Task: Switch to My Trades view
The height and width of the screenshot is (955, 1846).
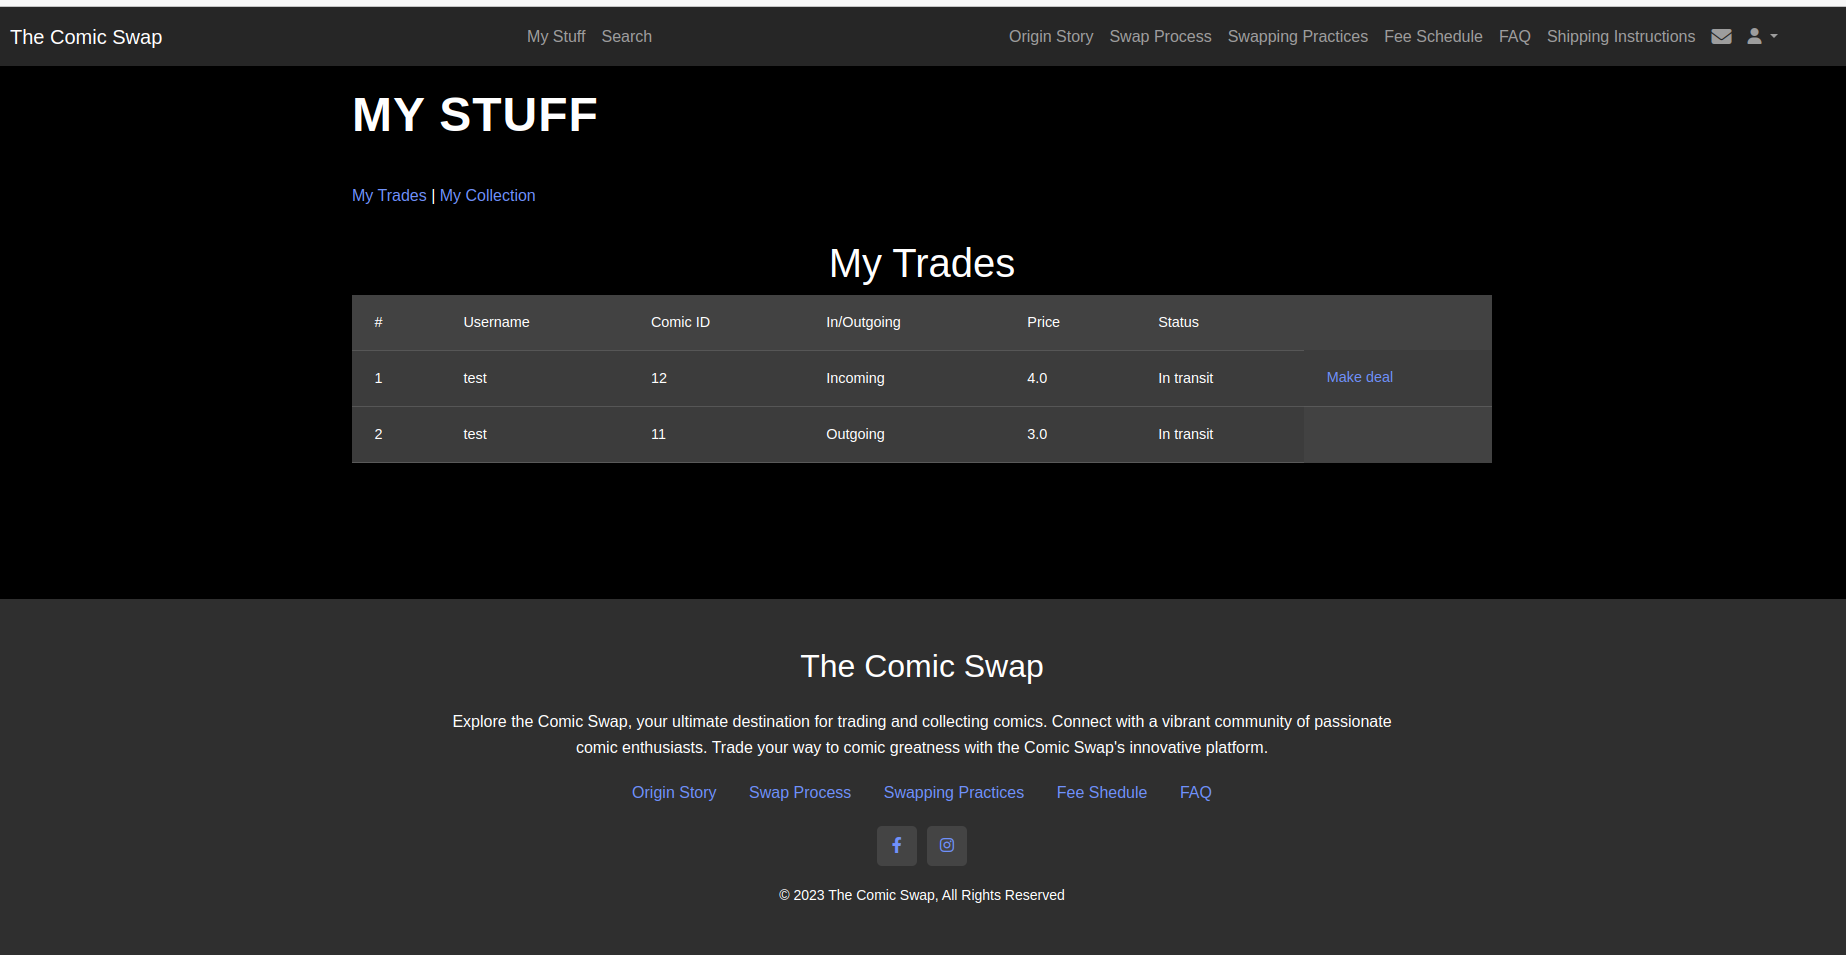Action: 389,196
